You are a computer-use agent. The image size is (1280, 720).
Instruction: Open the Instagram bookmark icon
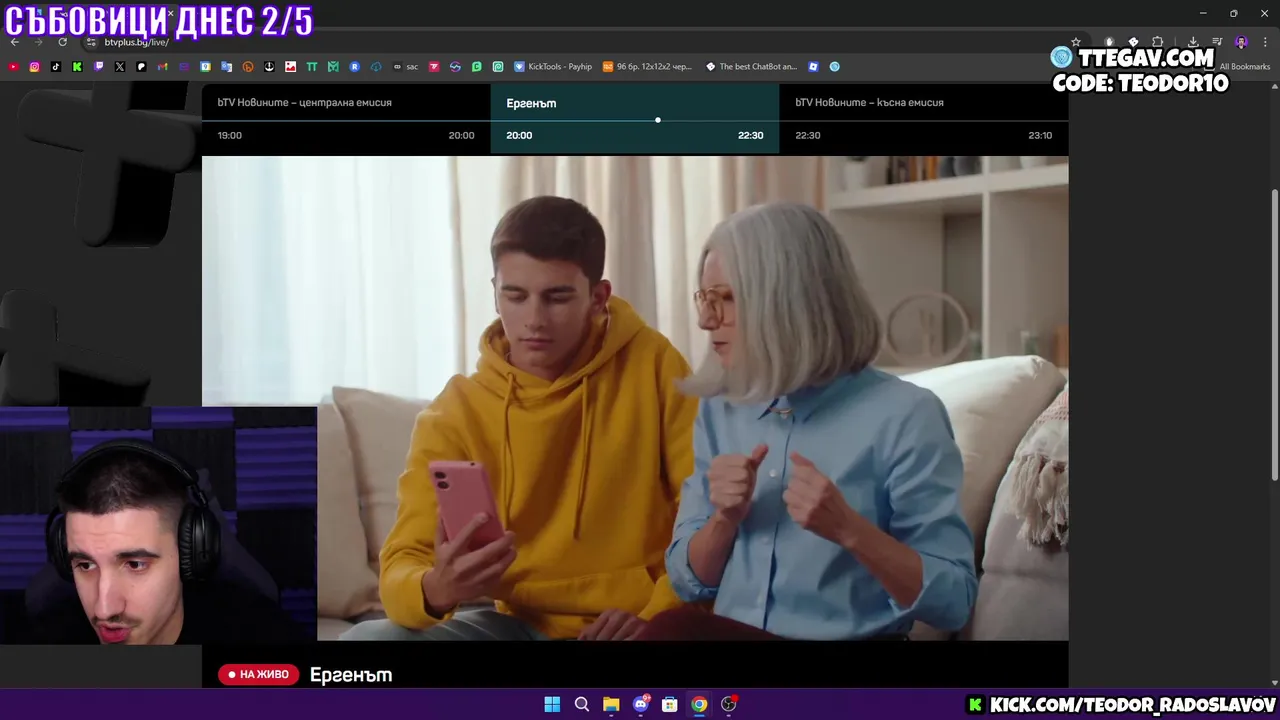34,67
